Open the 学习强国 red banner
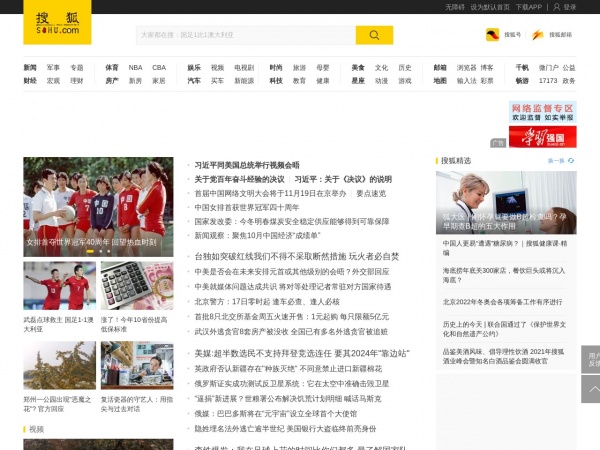Screen dimensions: 600x450 click(543, 137)
